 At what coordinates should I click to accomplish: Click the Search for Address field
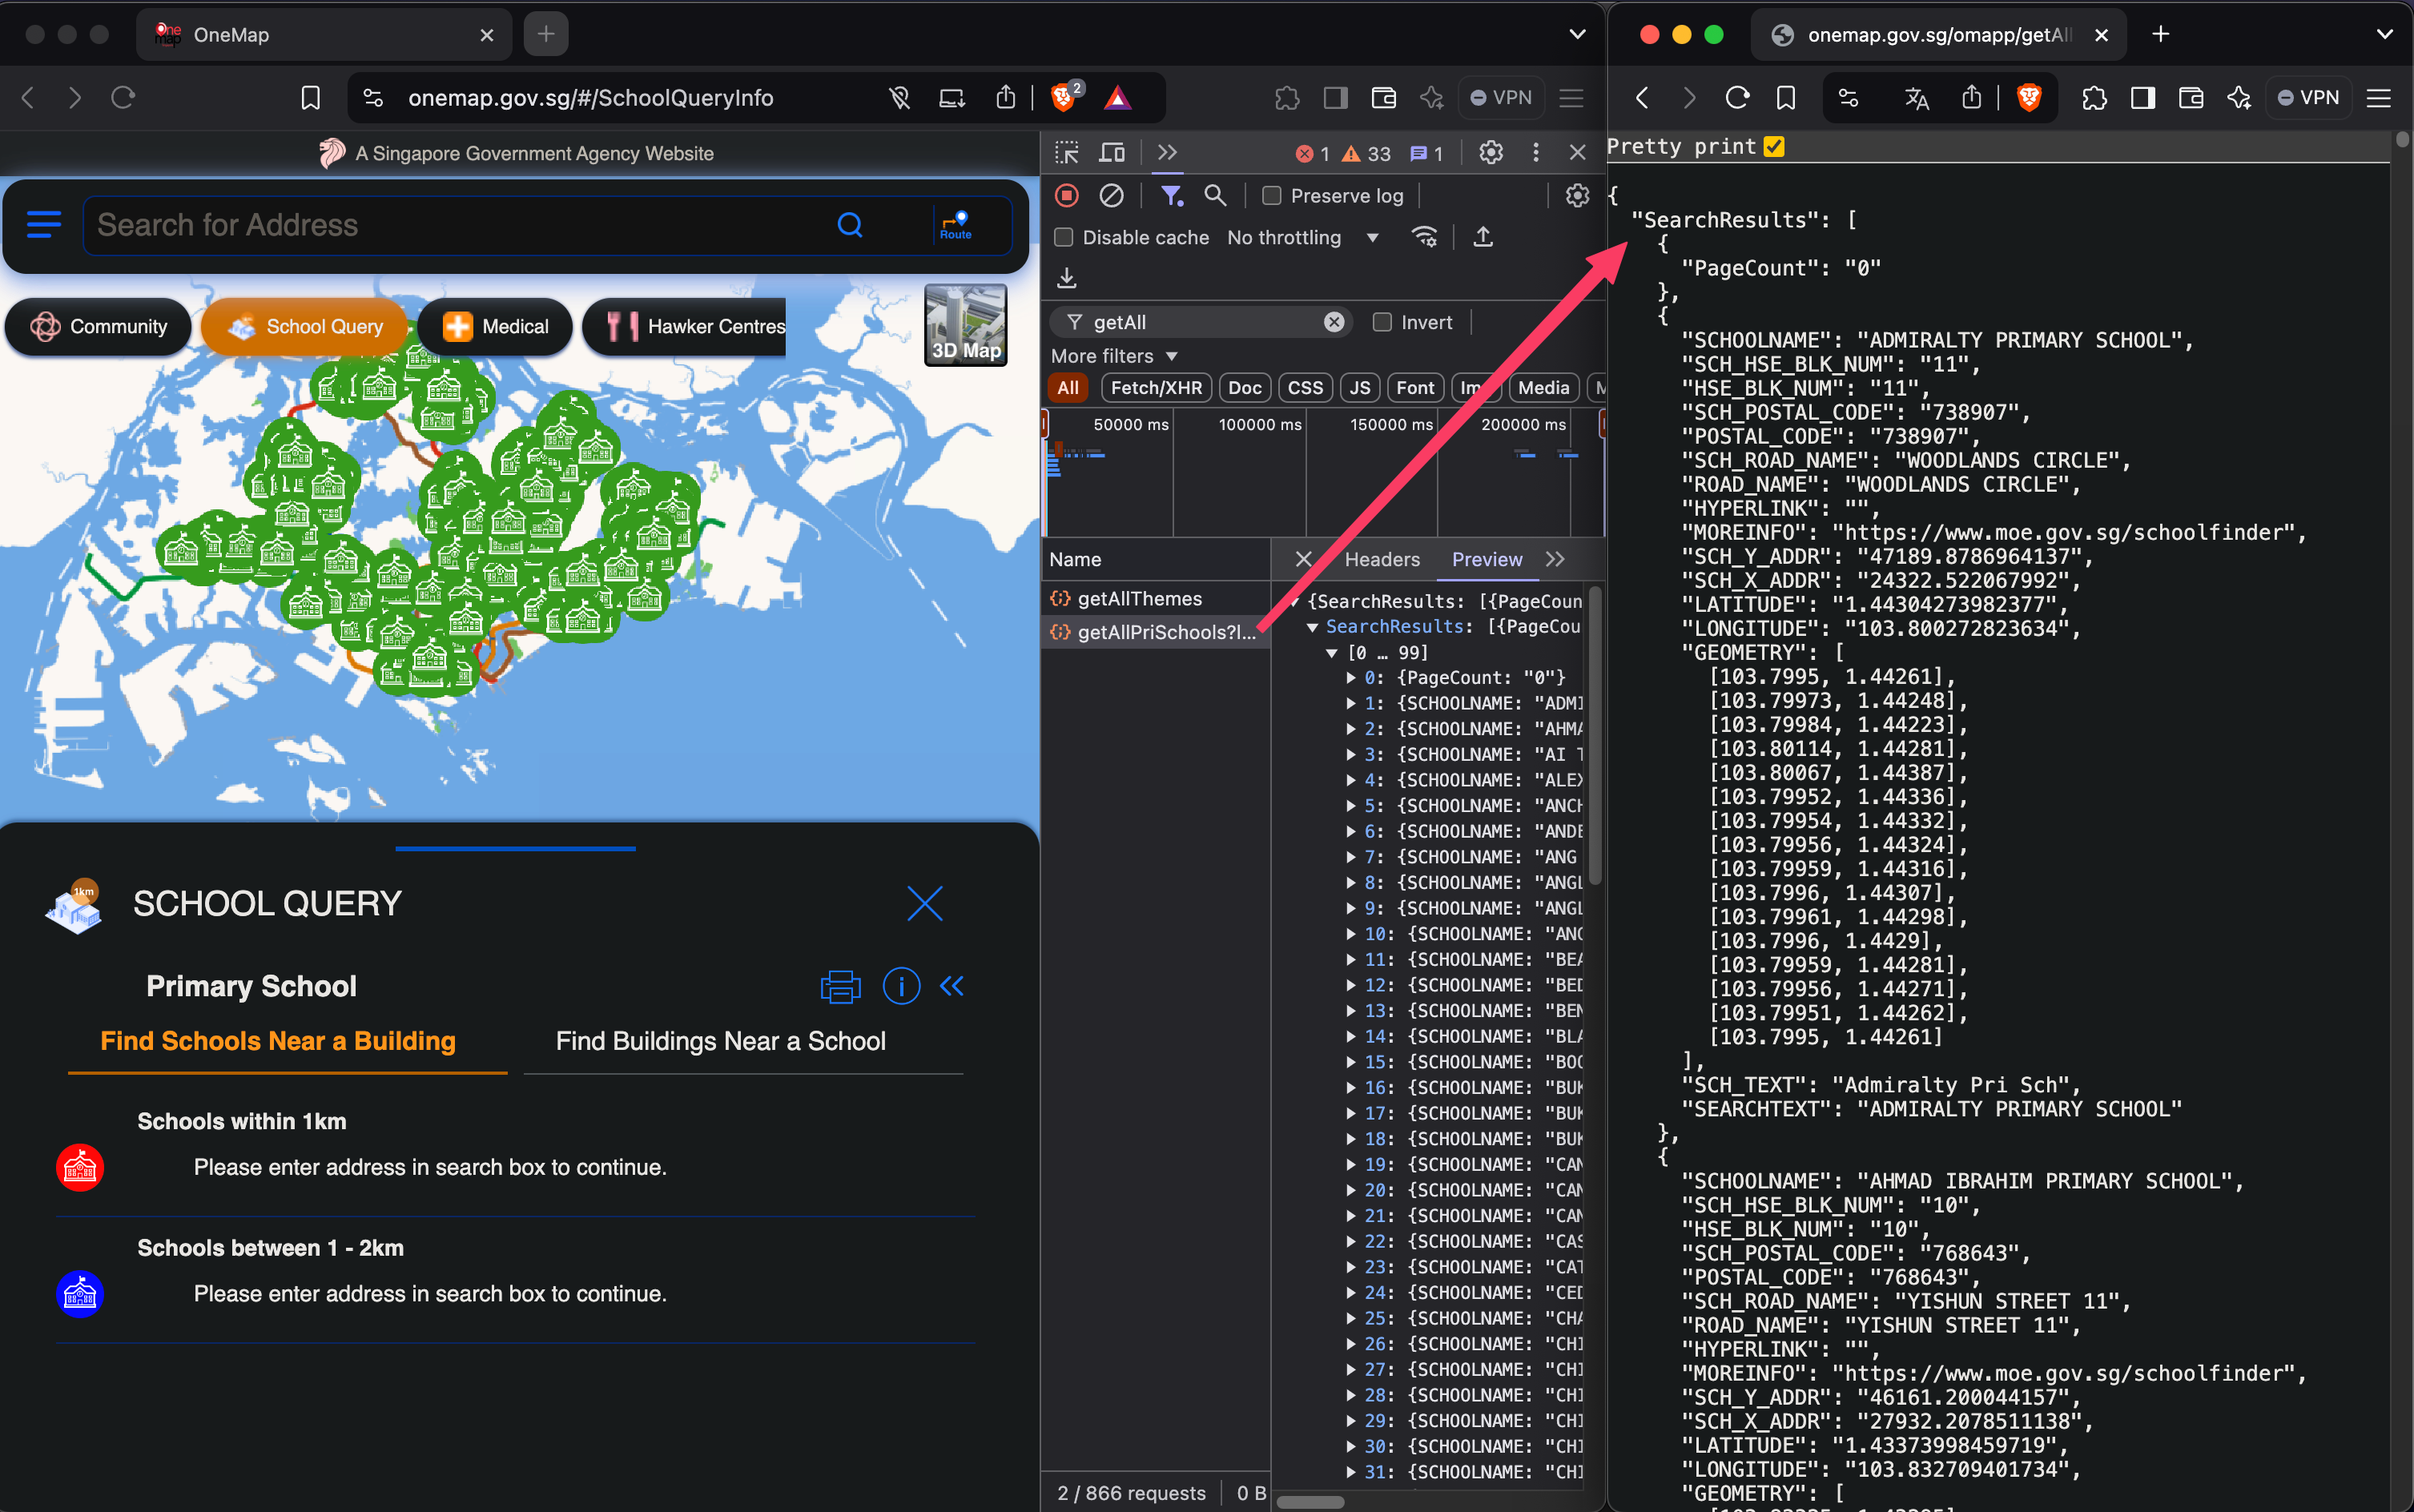point(460,225)
